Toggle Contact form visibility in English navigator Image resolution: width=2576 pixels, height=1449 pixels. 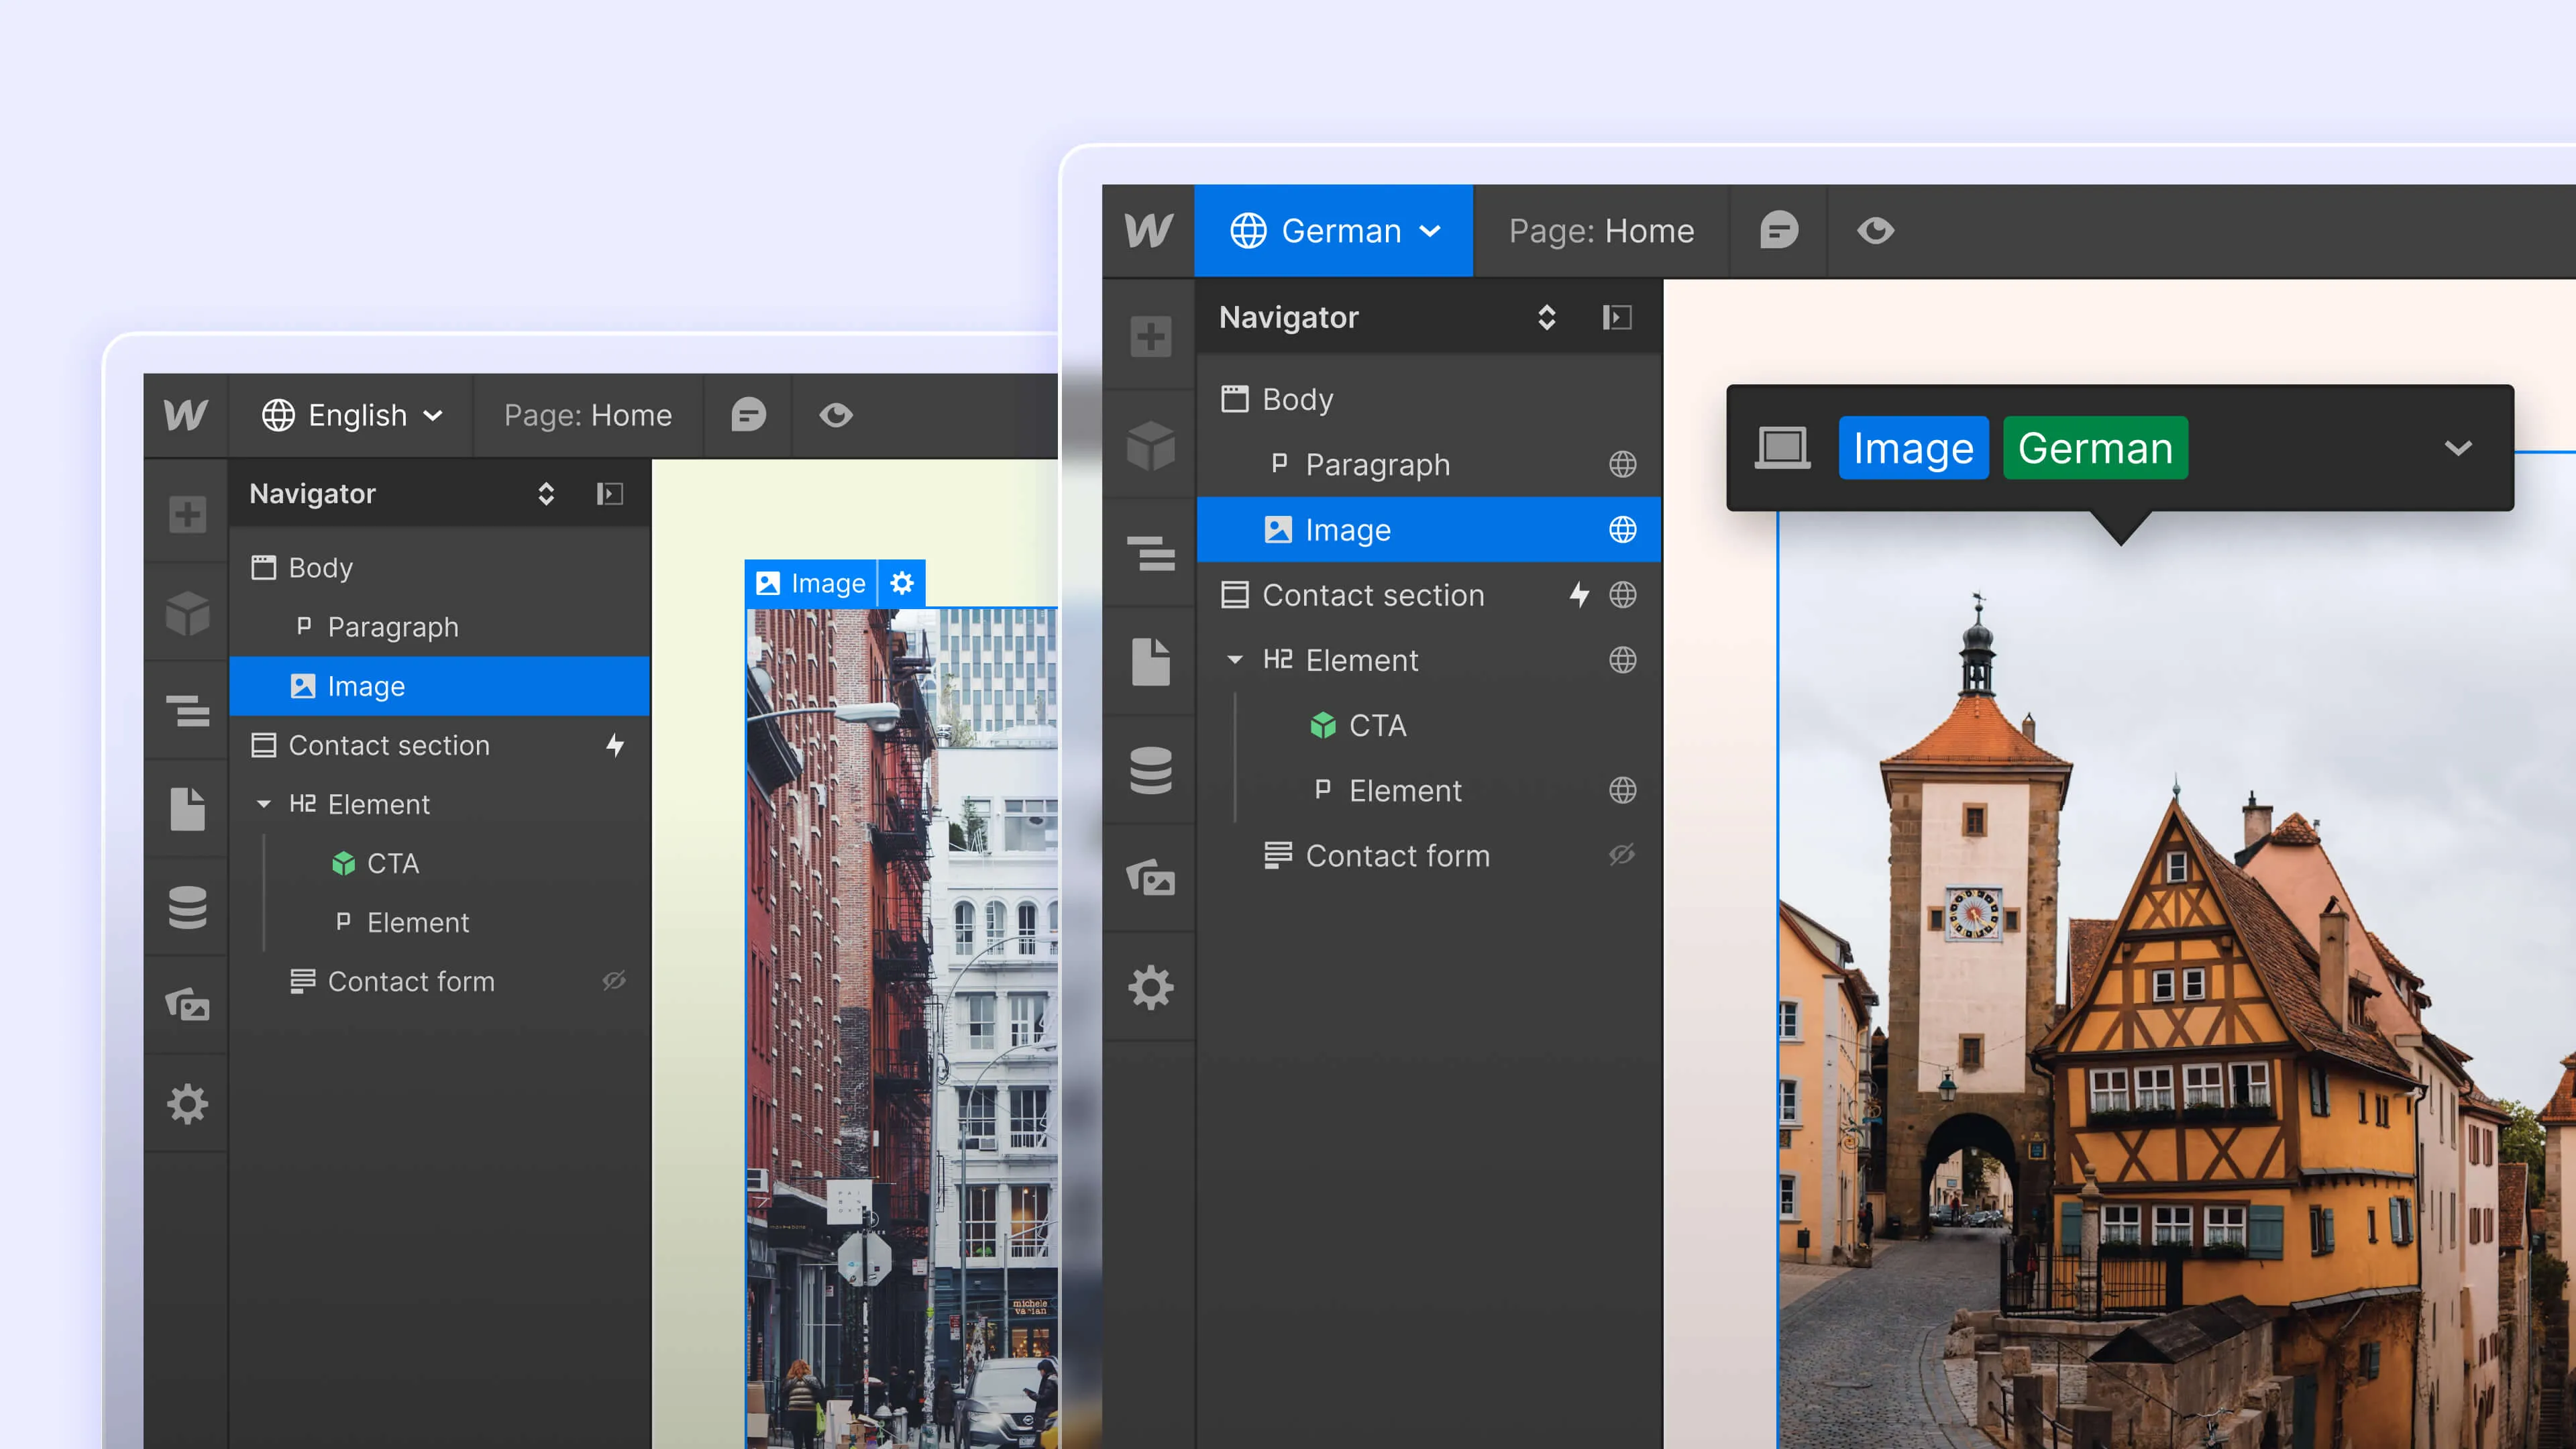(614, 981)
